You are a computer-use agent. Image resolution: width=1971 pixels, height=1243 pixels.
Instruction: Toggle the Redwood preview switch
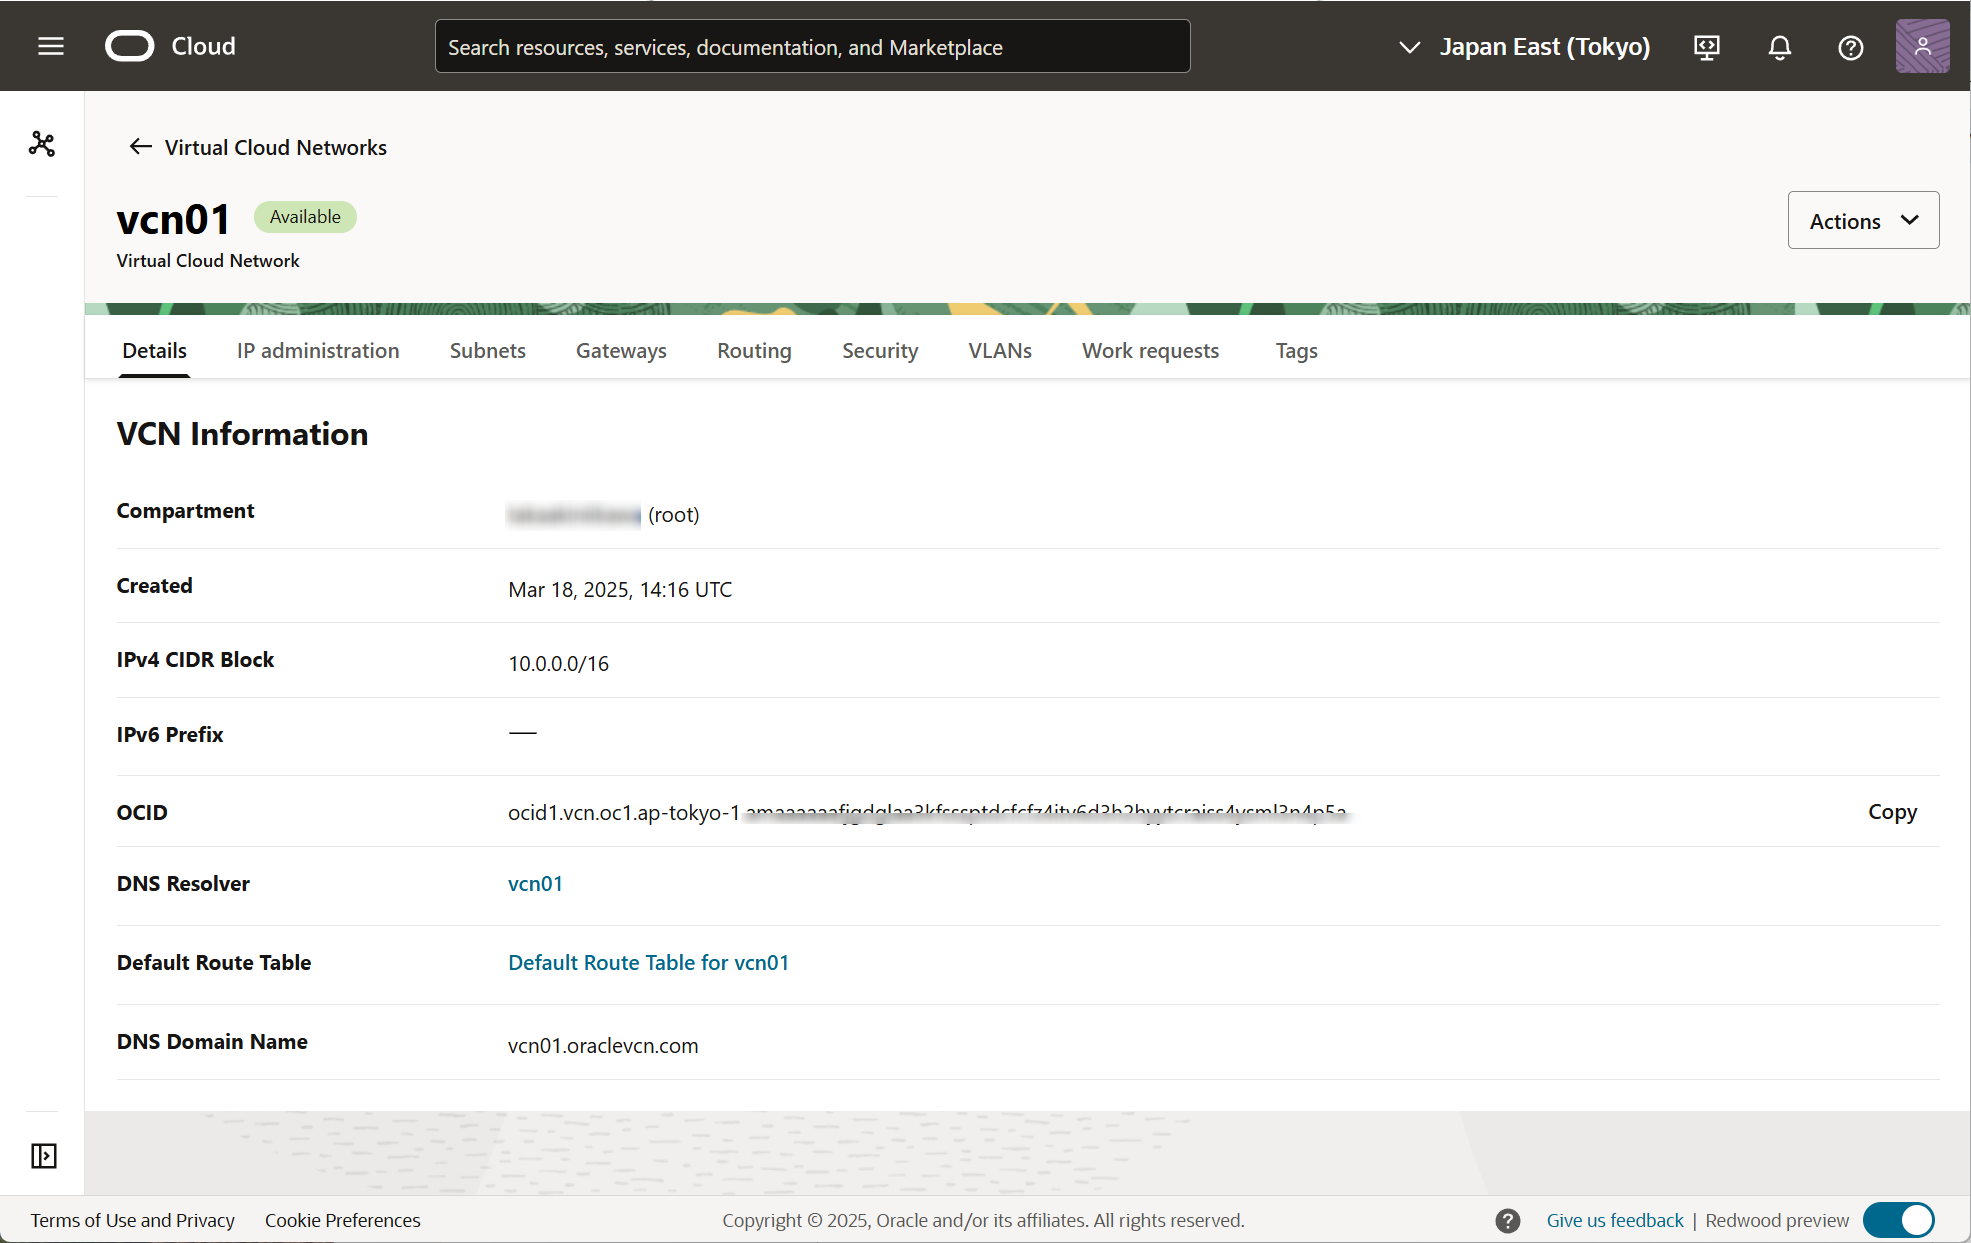pyautogui.click(x=1899, y=1220)
